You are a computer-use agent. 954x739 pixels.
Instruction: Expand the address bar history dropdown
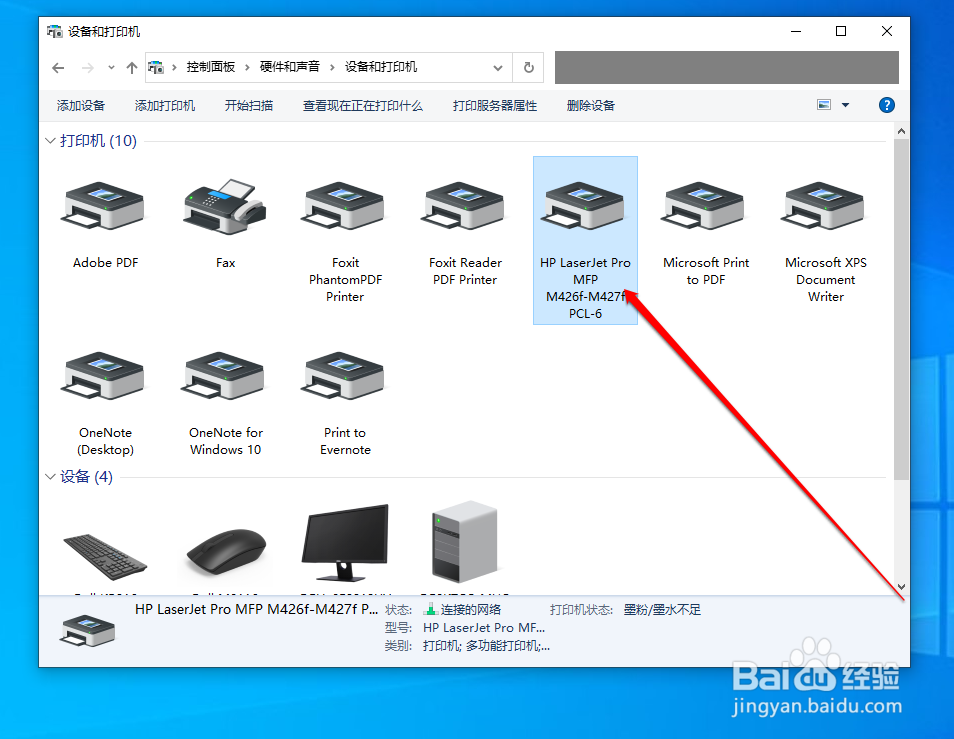pyautogui.click(x=498, y=68)
